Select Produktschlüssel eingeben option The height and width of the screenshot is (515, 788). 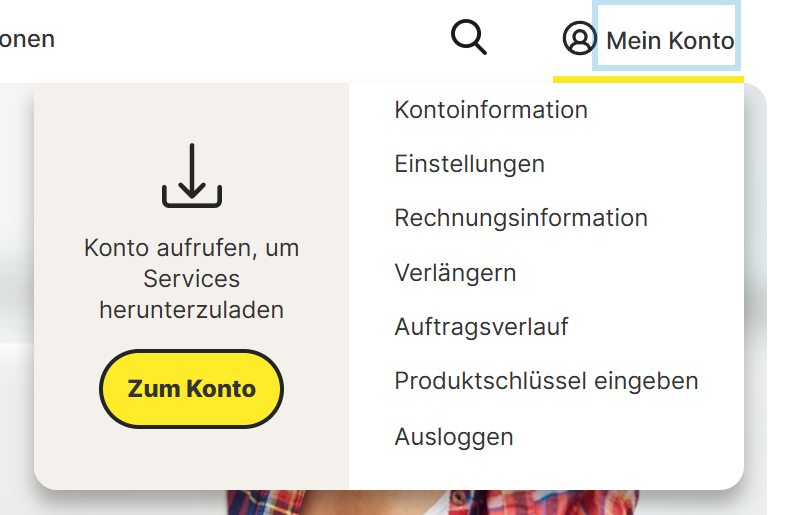(546, 381)
